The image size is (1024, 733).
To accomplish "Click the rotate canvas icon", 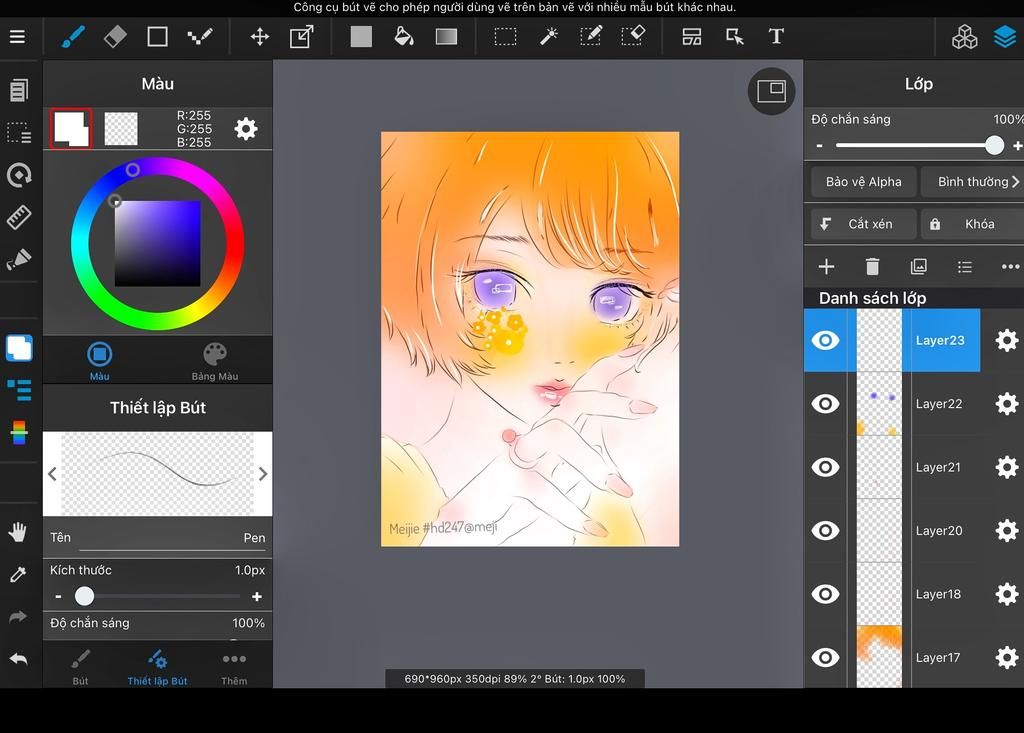I will [19, 175].
